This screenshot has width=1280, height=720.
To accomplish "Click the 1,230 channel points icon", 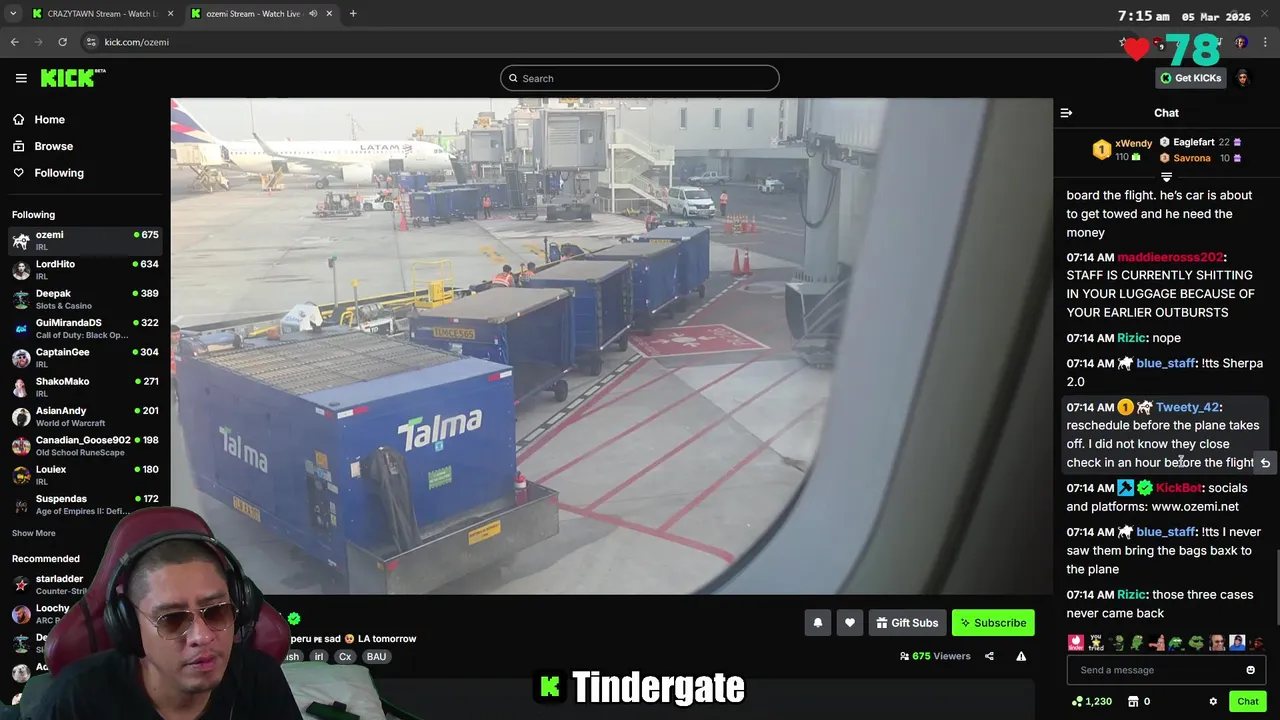I will (x=1077, y=702).
